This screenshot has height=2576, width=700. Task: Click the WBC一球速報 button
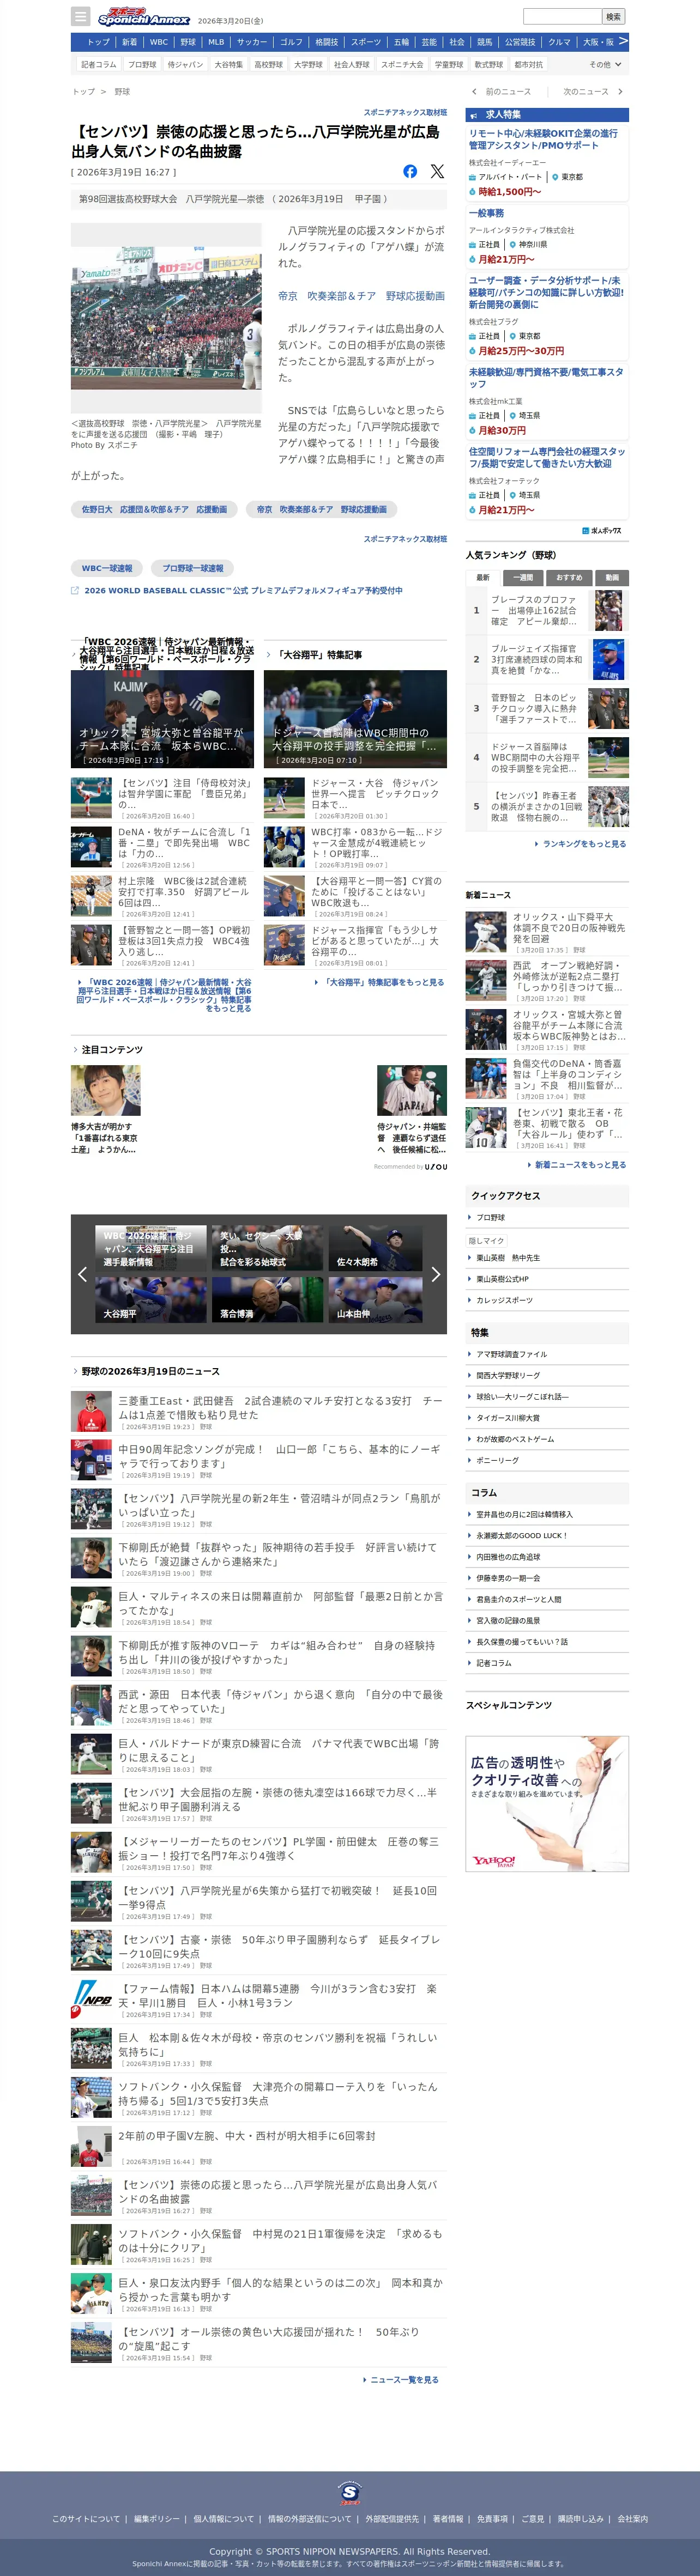107,568
